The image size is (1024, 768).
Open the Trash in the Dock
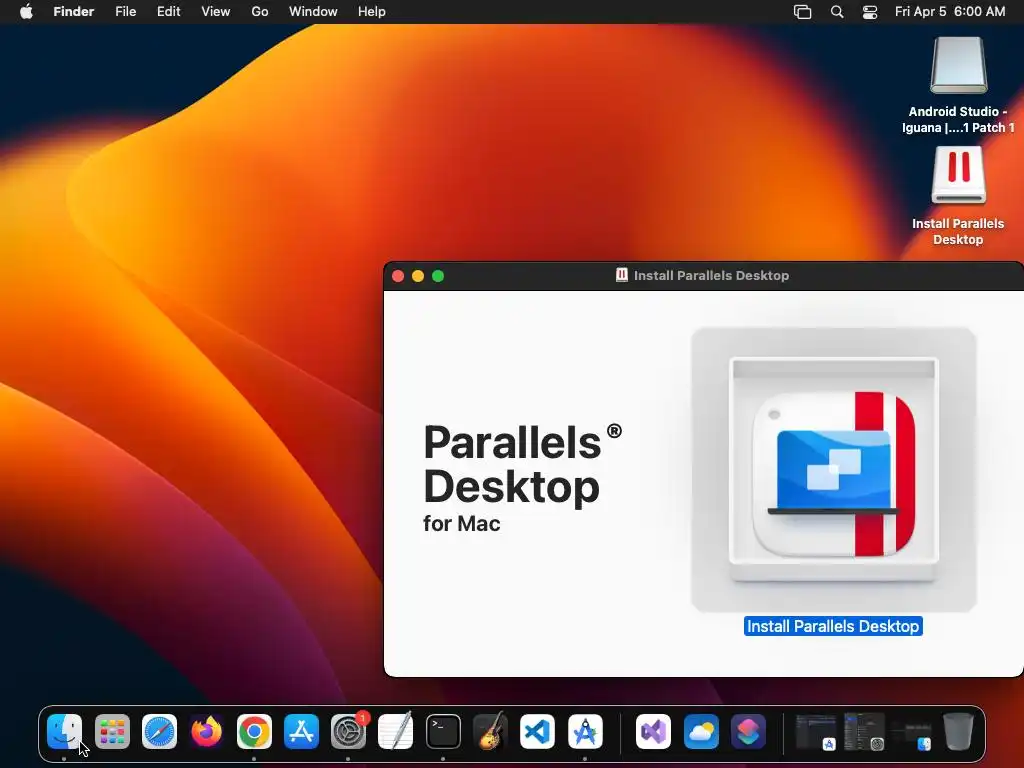pos(959,731)
